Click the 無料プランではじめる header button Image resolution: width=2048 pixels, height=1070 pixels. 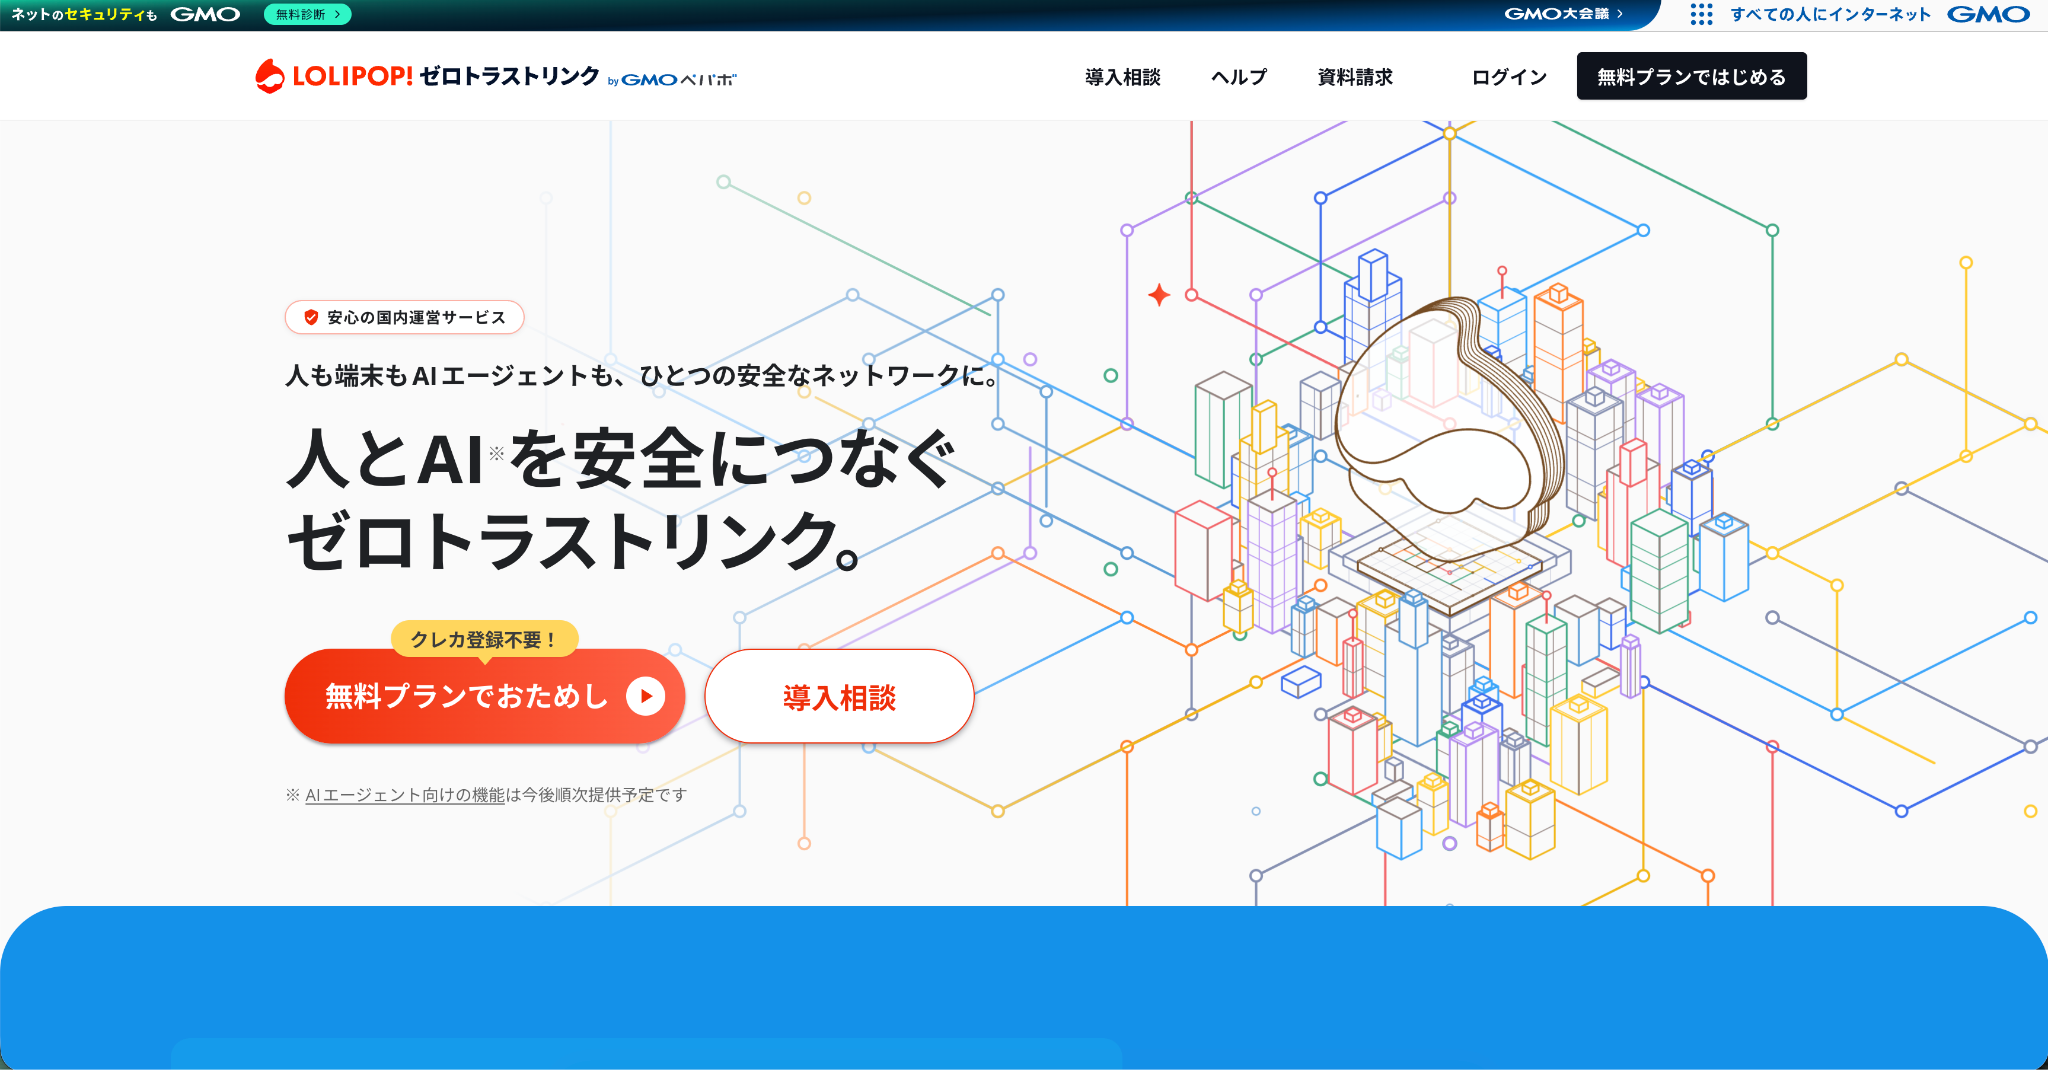pos(1692,76)
